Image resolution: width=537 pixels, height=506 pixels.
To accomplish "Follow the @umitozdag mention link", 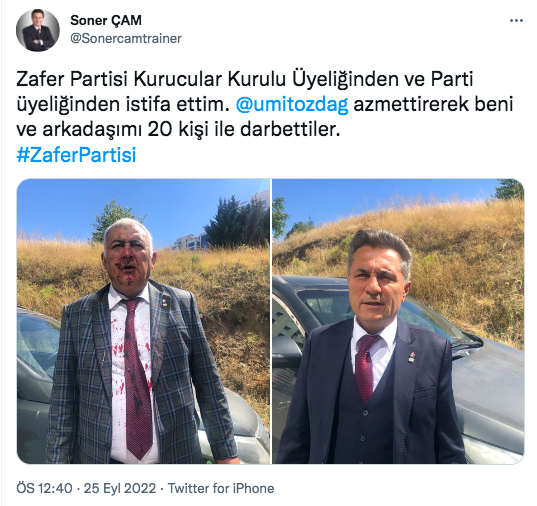I will click(292, 104).
